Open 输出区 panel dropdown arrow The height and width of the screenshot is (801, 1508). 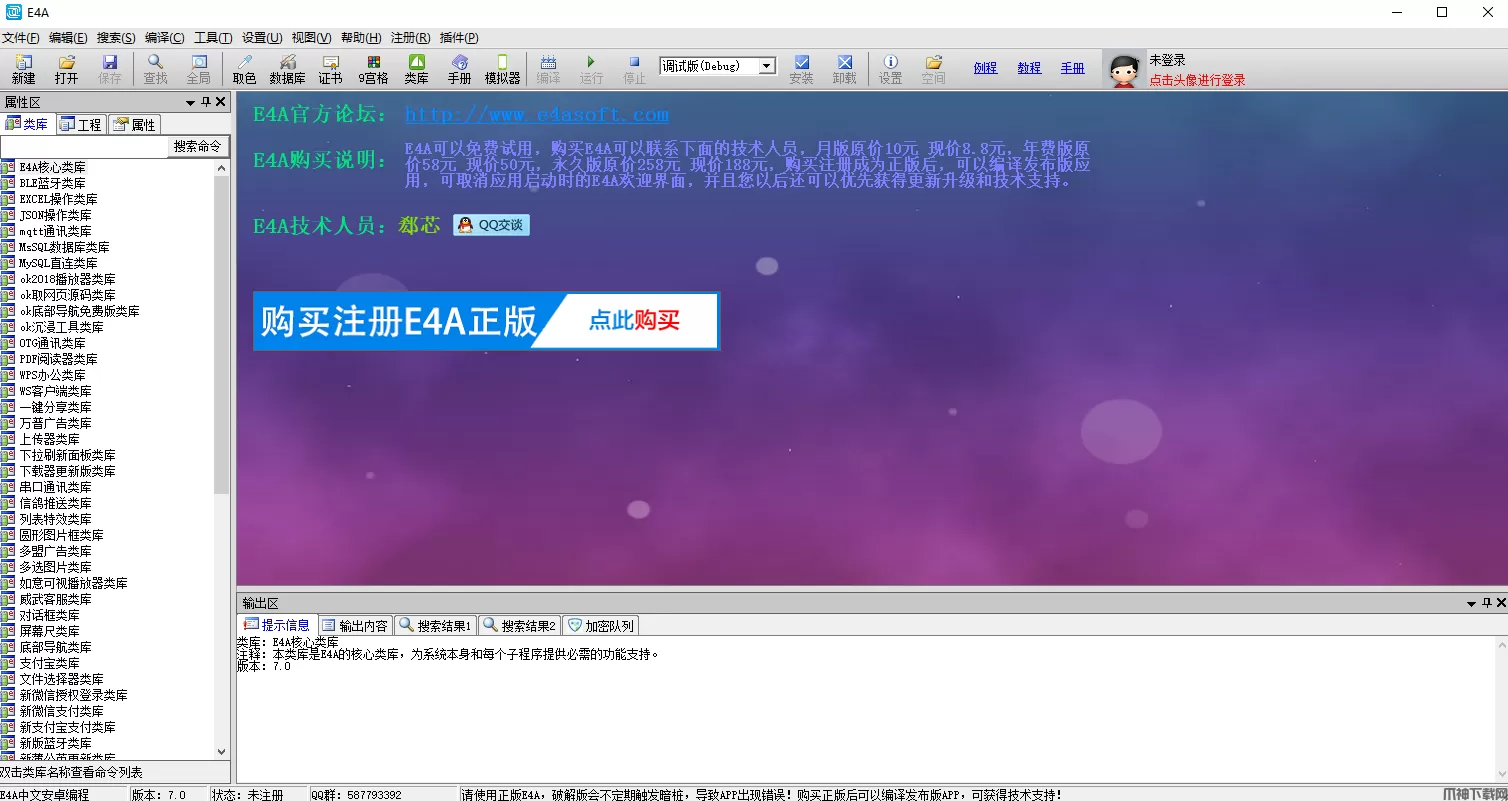(1471, 603)
